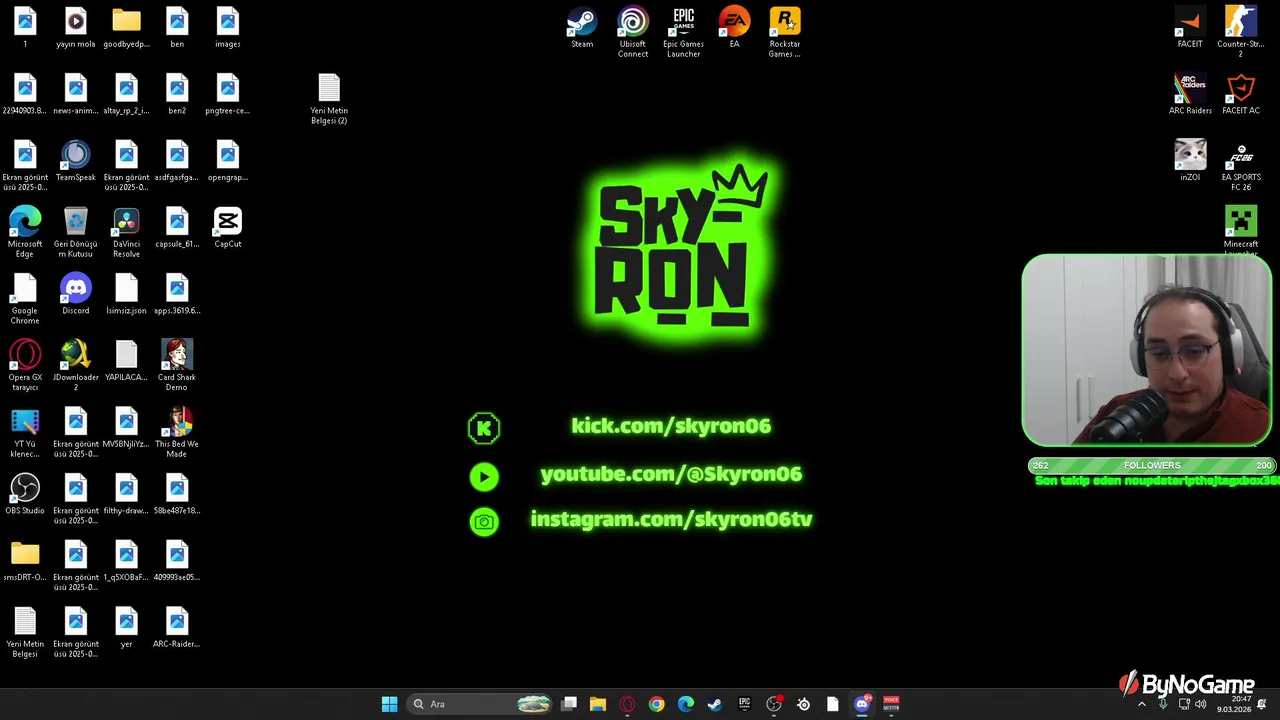Open the notification bell in the tray
This screenshot has height=720, width=1280.
(1262, 704)
